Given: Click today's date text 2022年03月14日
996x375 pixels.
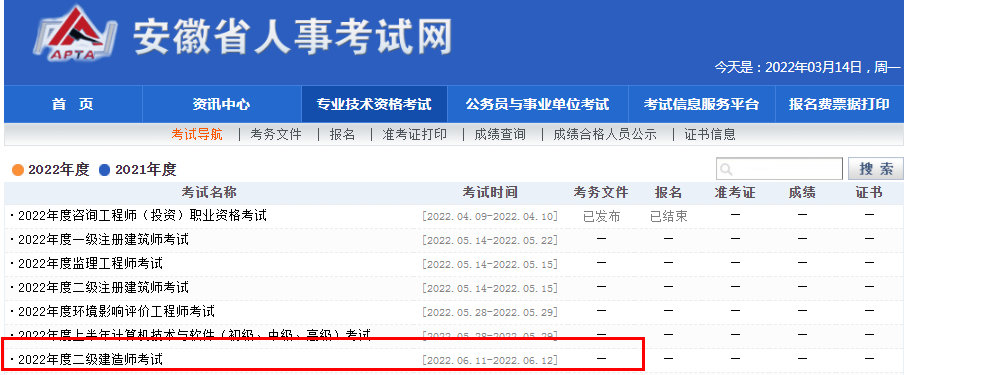Looking at the screenshot, I should click(x=813, y=67).
